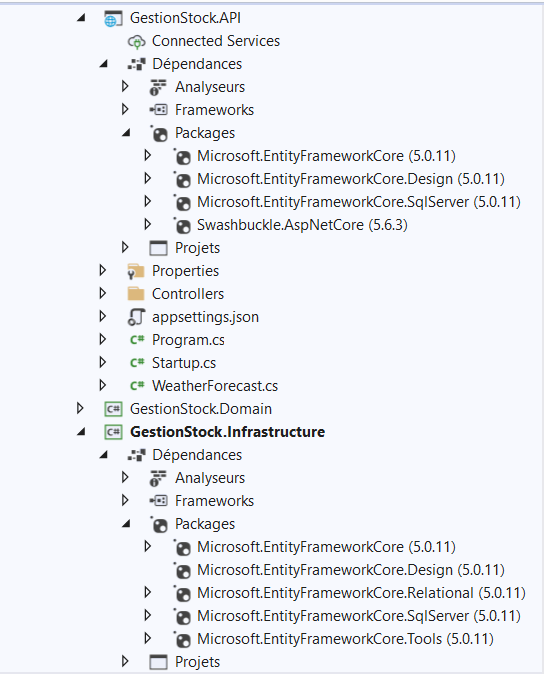The height and width of the screenshot is (674, 544).
Task: Expand Microsoft.EntityFrameworkCore.Tools package node
Action: click(x=147, y=638)
